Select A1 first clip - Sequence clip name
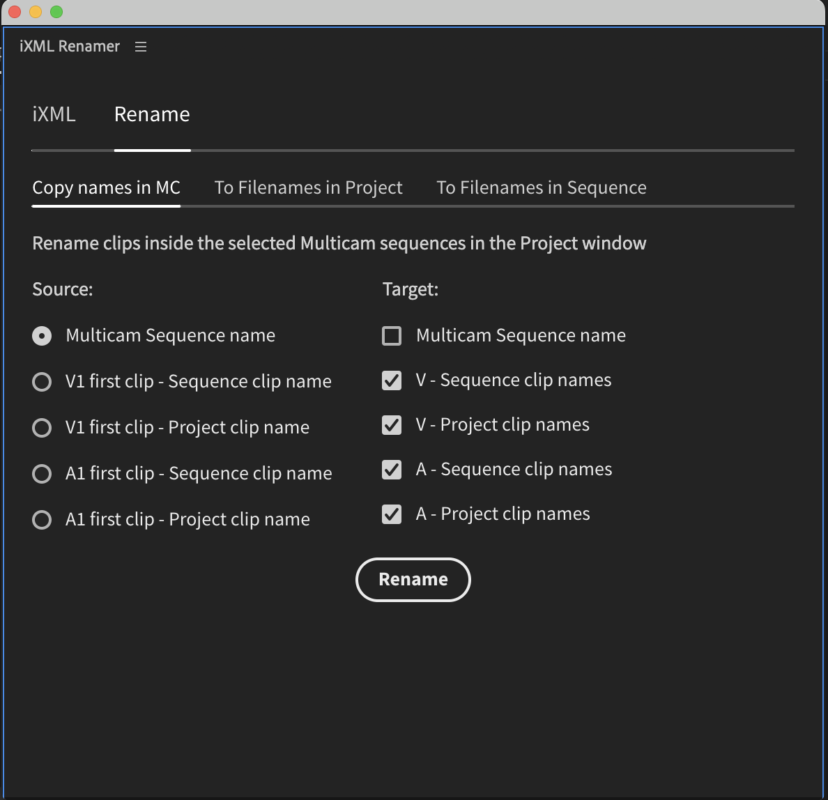Viewport: 828px width, 800px height. pos(42,474)
